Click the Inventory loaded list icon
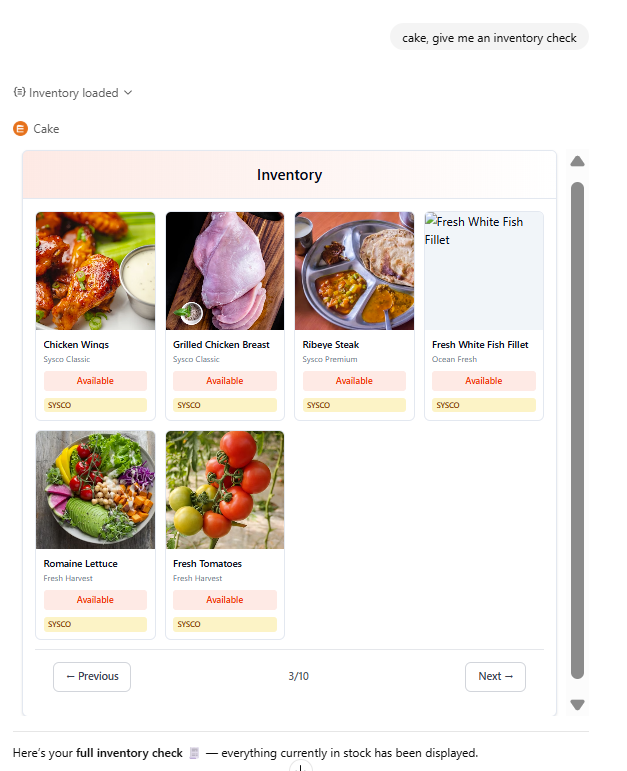Viewport: 627px width, 771px height. (19, 93)
